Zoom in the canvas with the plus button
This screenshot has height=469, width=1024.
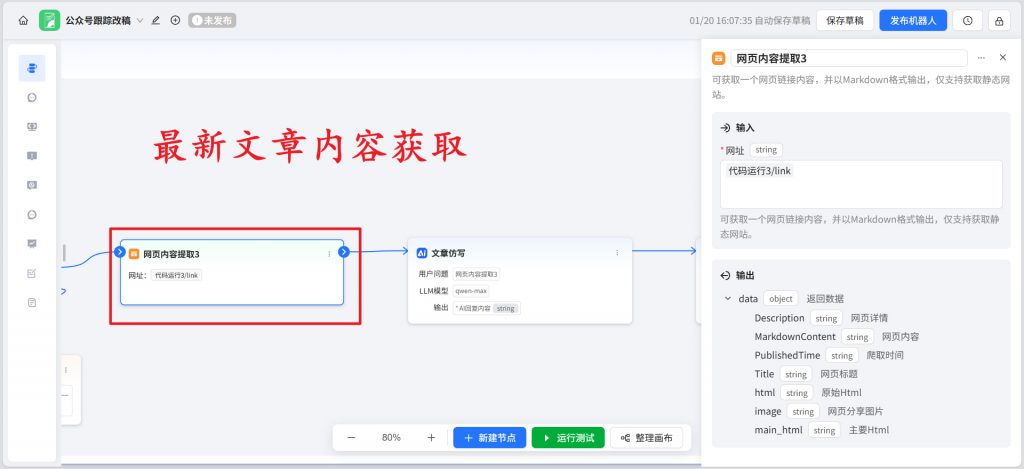coord(431,438)
